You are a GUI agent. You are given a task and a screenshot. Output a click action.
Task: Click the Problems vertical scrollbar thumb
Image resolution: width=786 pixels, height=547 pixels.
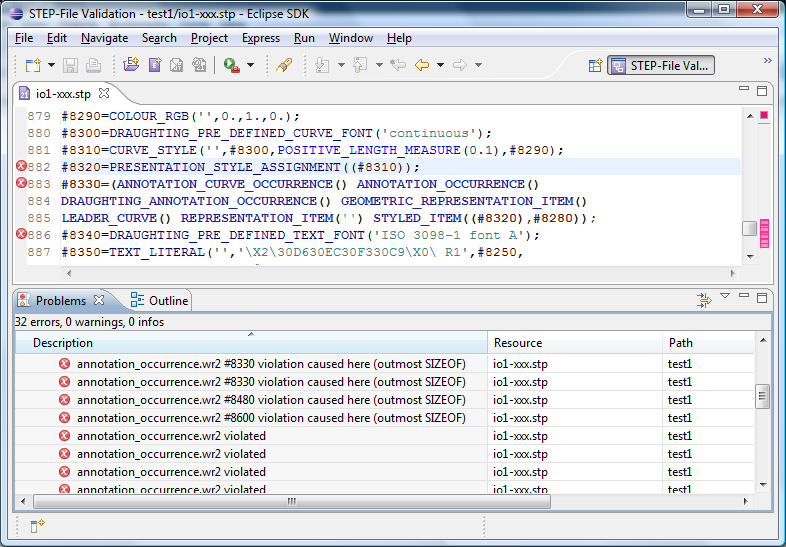tap(762, 397)
